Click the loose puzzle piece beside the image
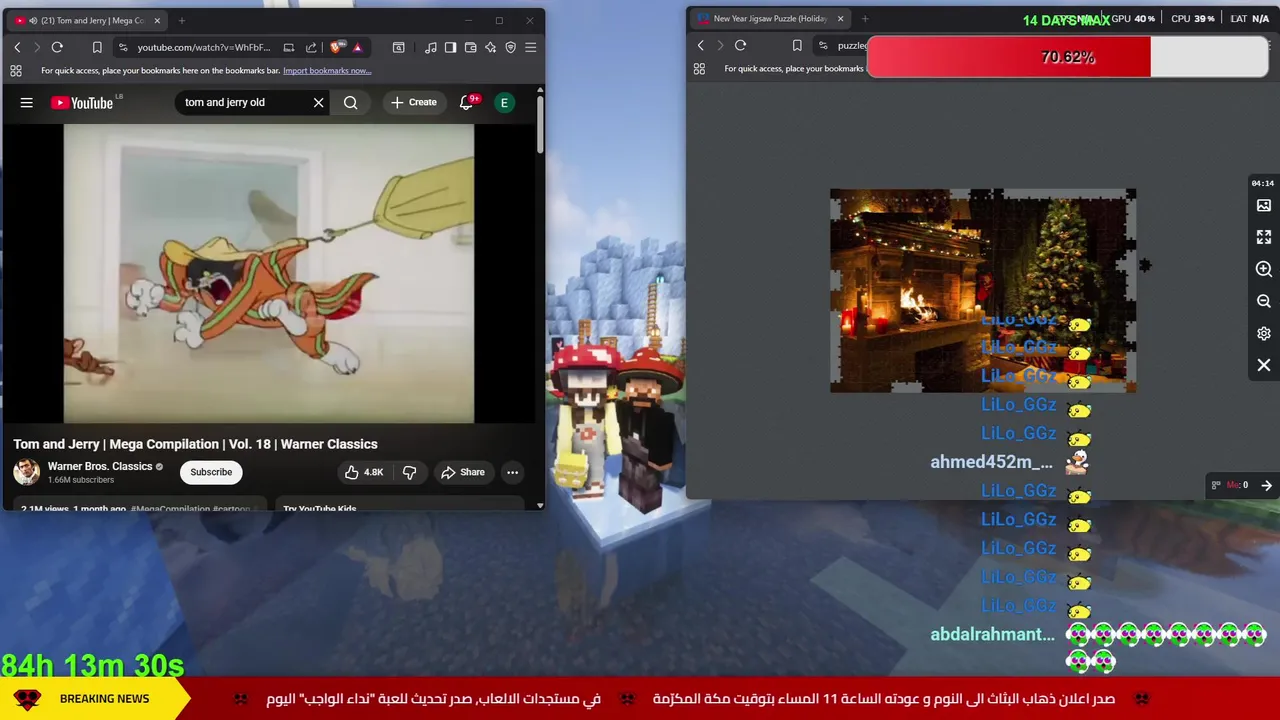This screenshot has width=1280, height=720. tap(1145, 265)
